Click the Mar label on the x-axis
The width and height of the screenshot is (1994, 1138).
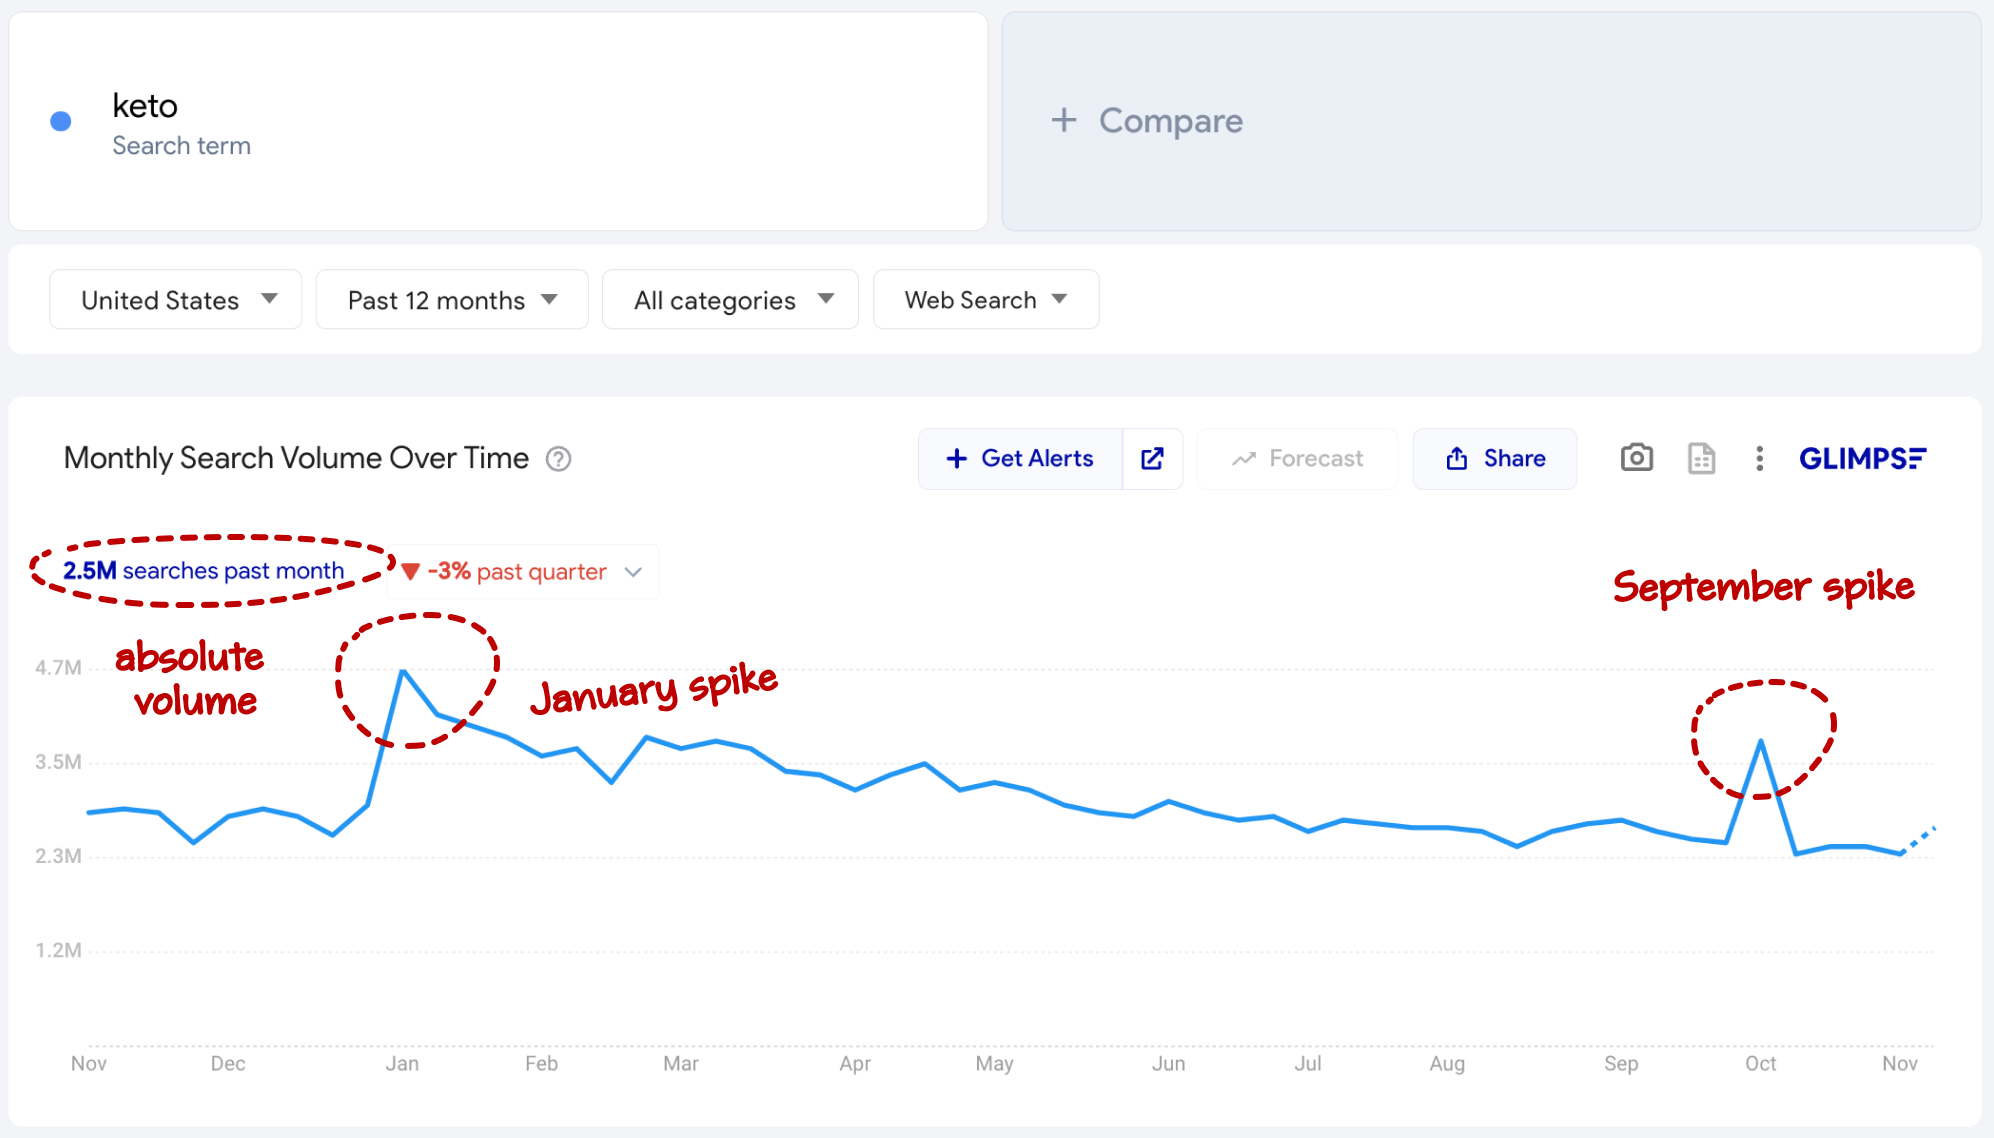681,1064
